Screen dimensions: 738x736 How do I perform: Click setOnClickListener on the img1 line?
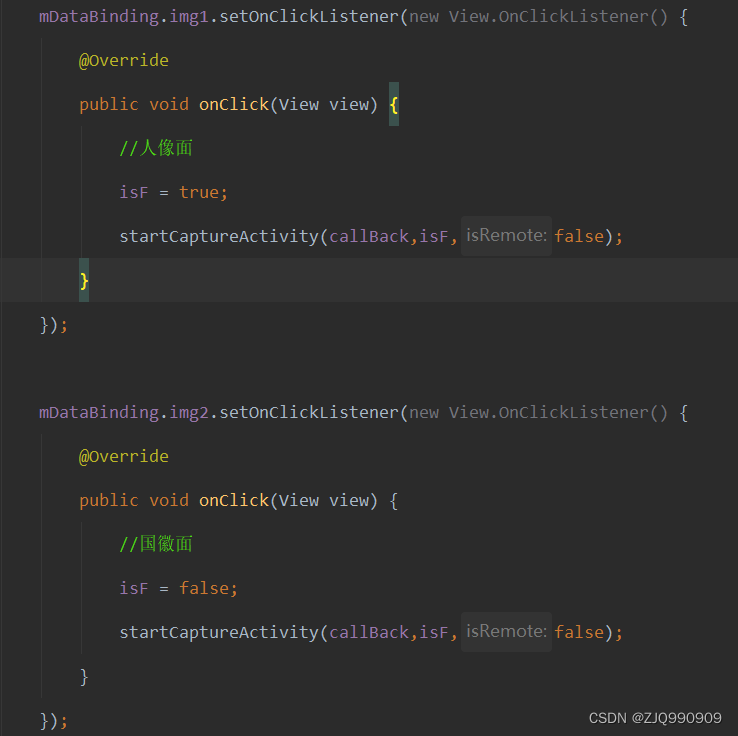pyautogui.click(x=309, y=17)
